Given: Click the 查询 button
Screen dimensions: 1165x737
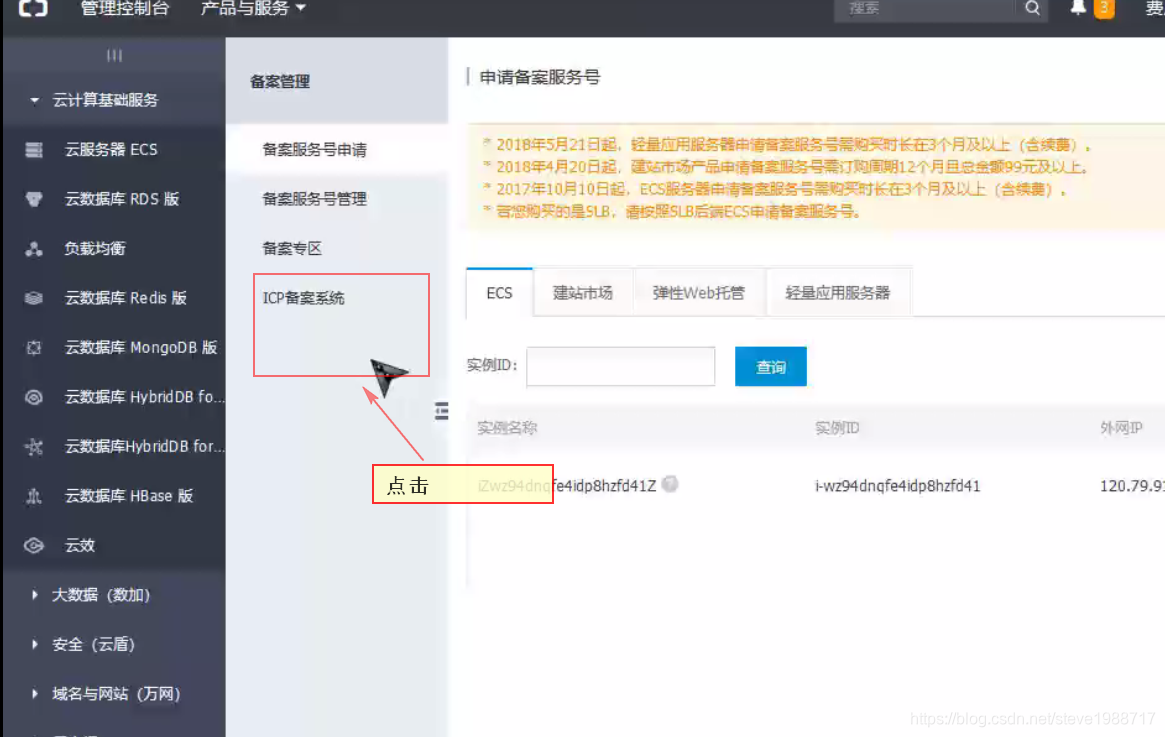Looking at the screenshot, I should 770,366.
